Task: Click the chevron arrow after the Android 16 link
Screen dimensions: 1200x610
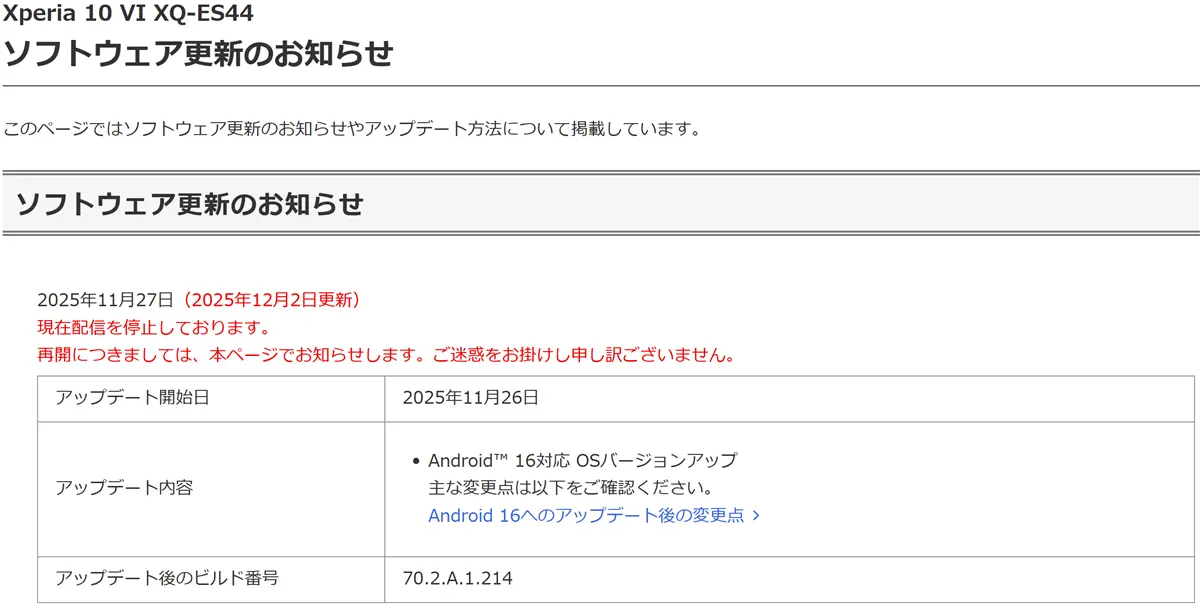Action: 756,516
